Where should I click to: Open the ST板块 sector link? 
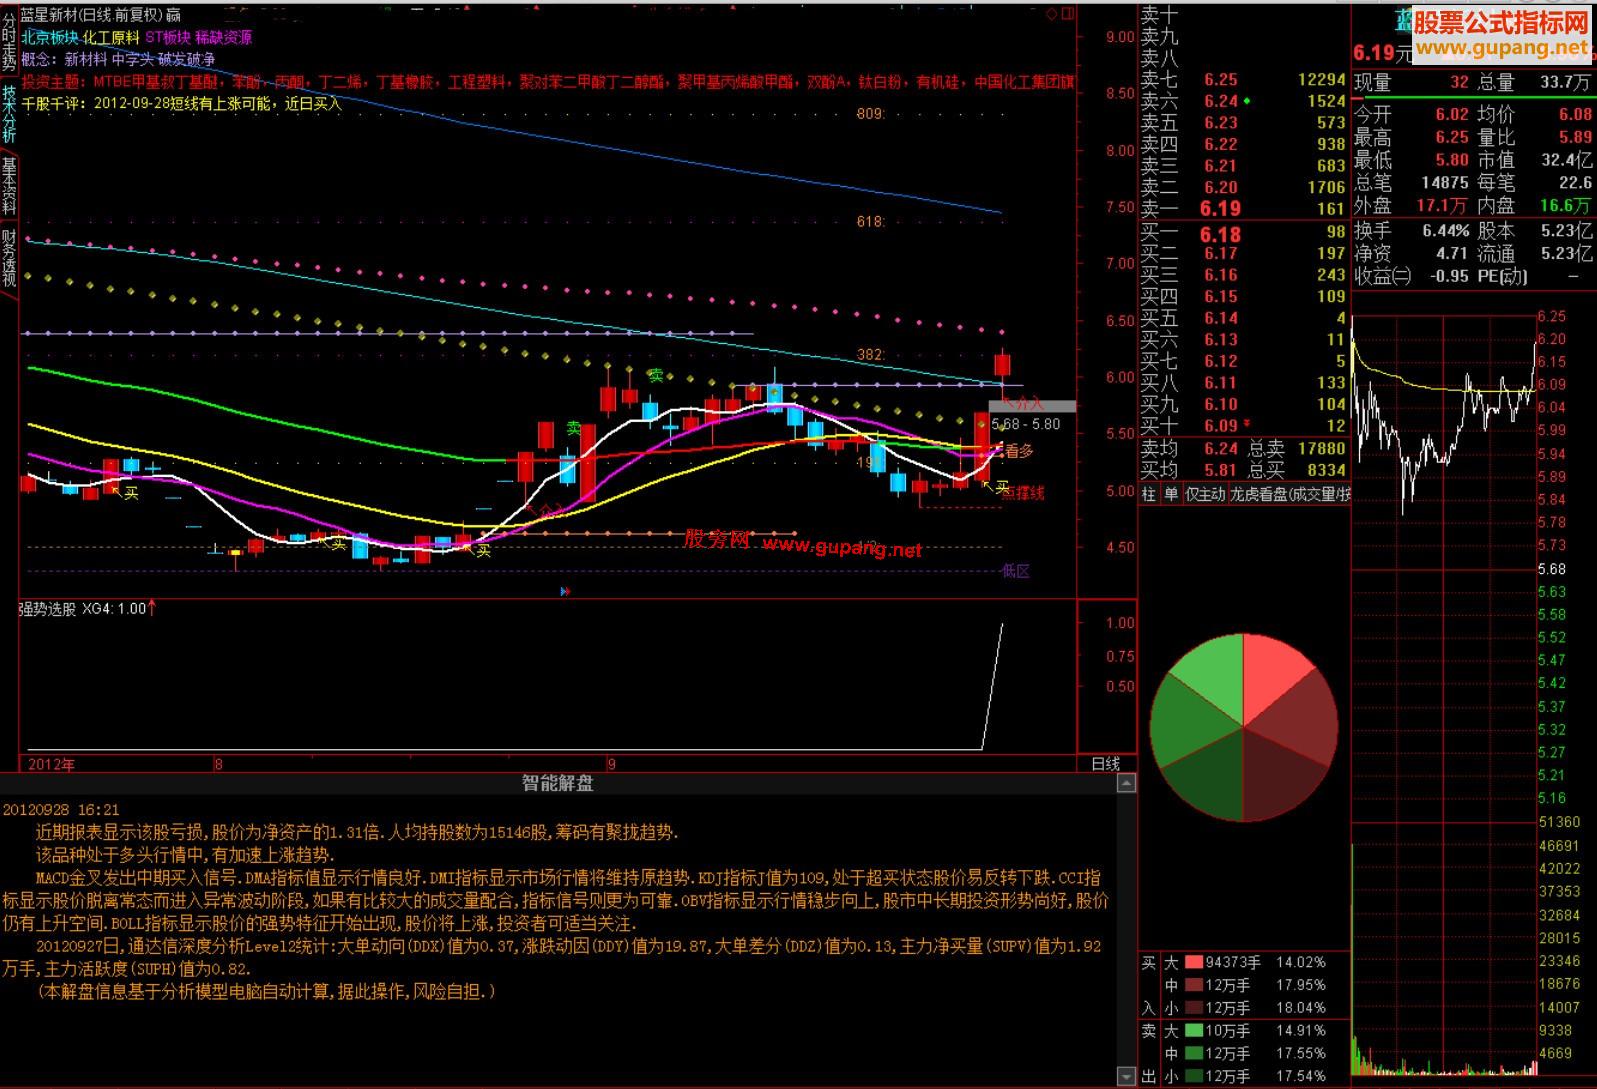[x=168, y=37]
